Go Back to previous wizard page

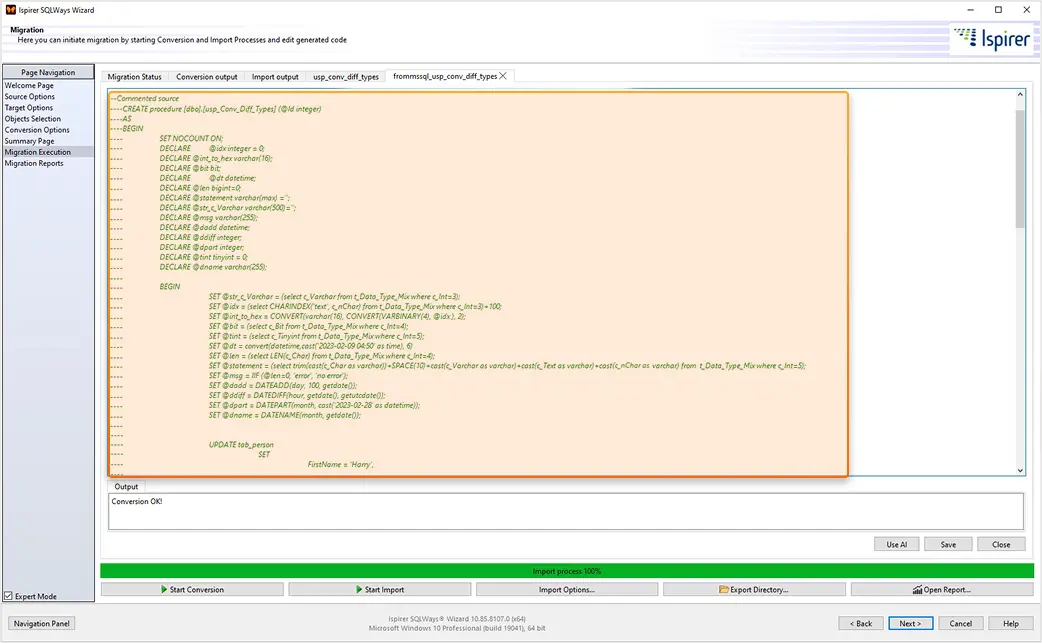(x=861, y=623)
